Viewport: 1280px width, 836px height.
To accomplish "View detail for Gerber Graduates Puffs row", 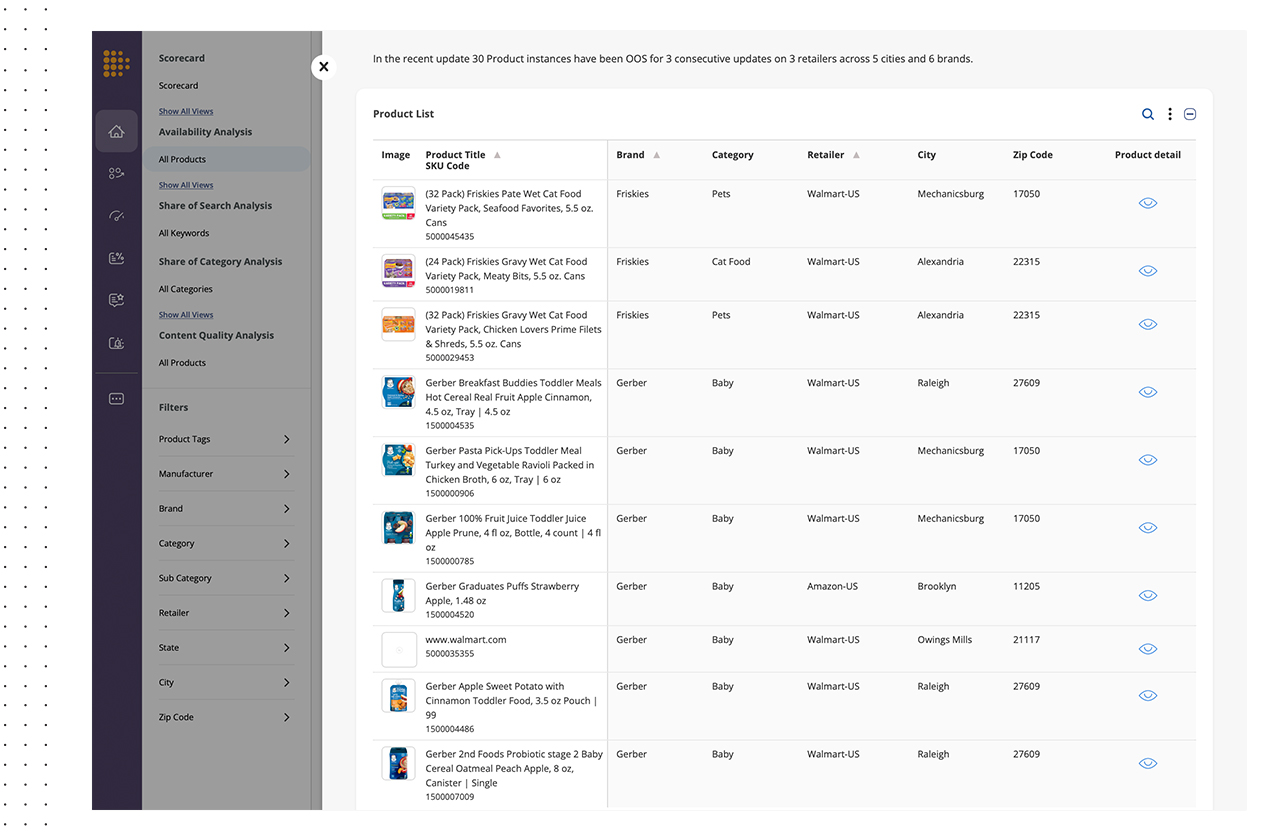I will point(1148,595).
